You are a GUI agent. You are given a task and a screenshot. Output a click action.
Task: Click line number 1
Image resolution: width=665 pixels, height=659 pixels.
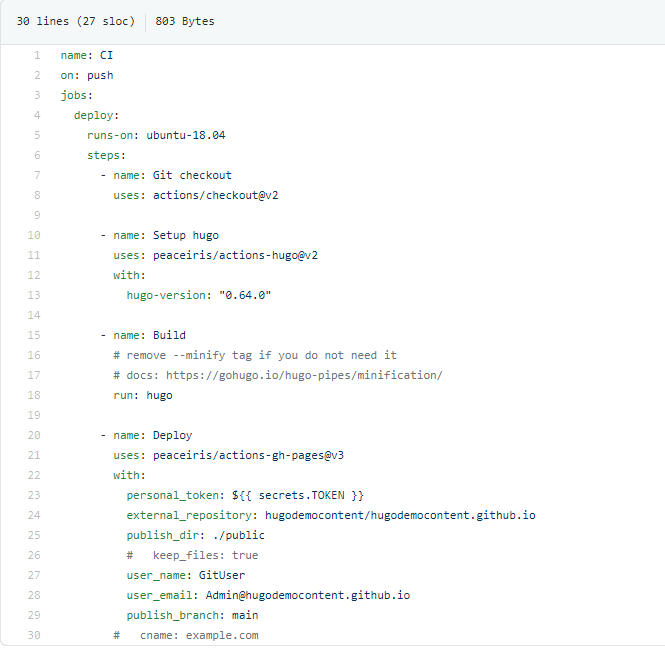tap(37, 55)
